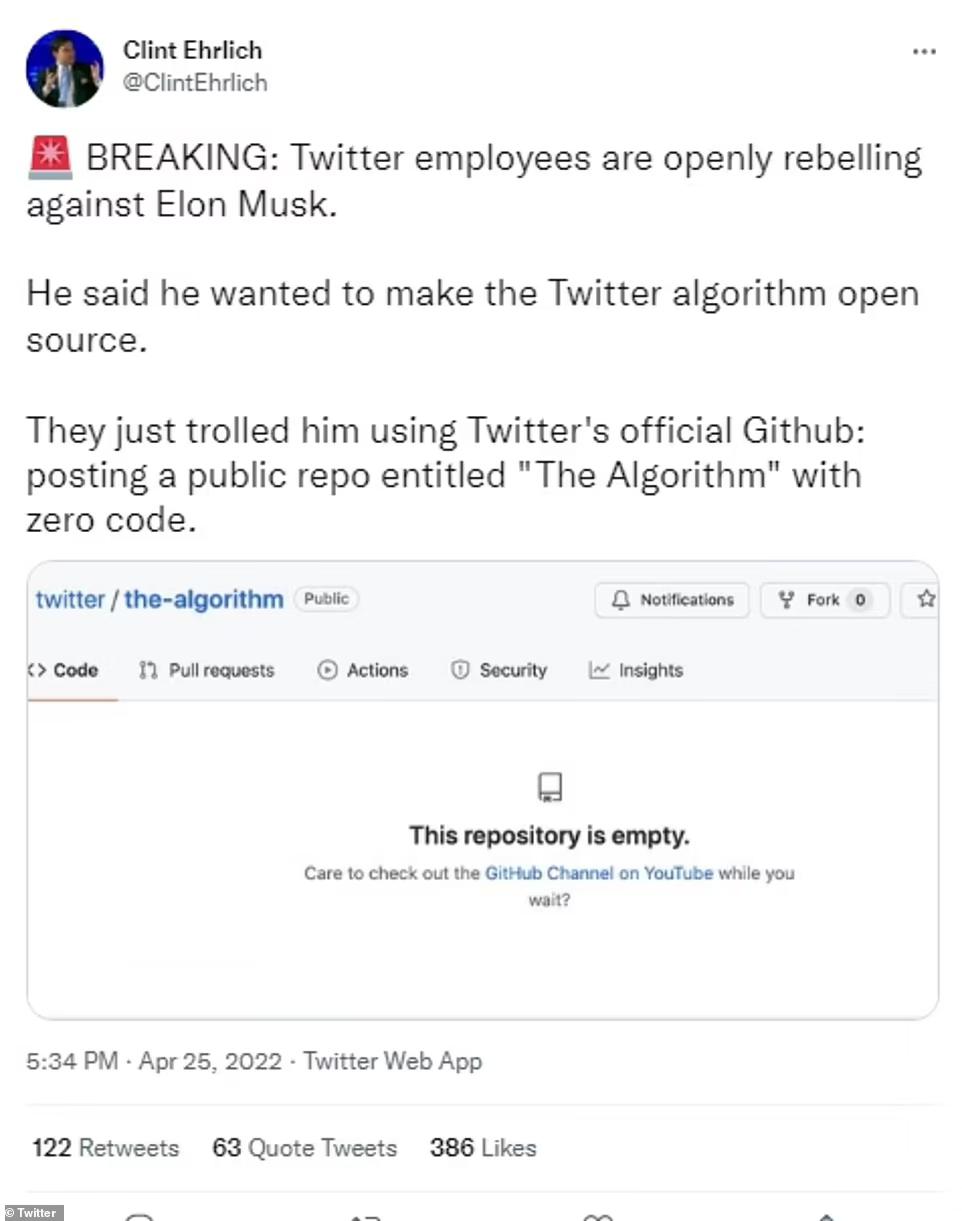This screenshot has height=1221, width=962.
Task: Click the fork icon in Fork button
Action: [787, 600]
